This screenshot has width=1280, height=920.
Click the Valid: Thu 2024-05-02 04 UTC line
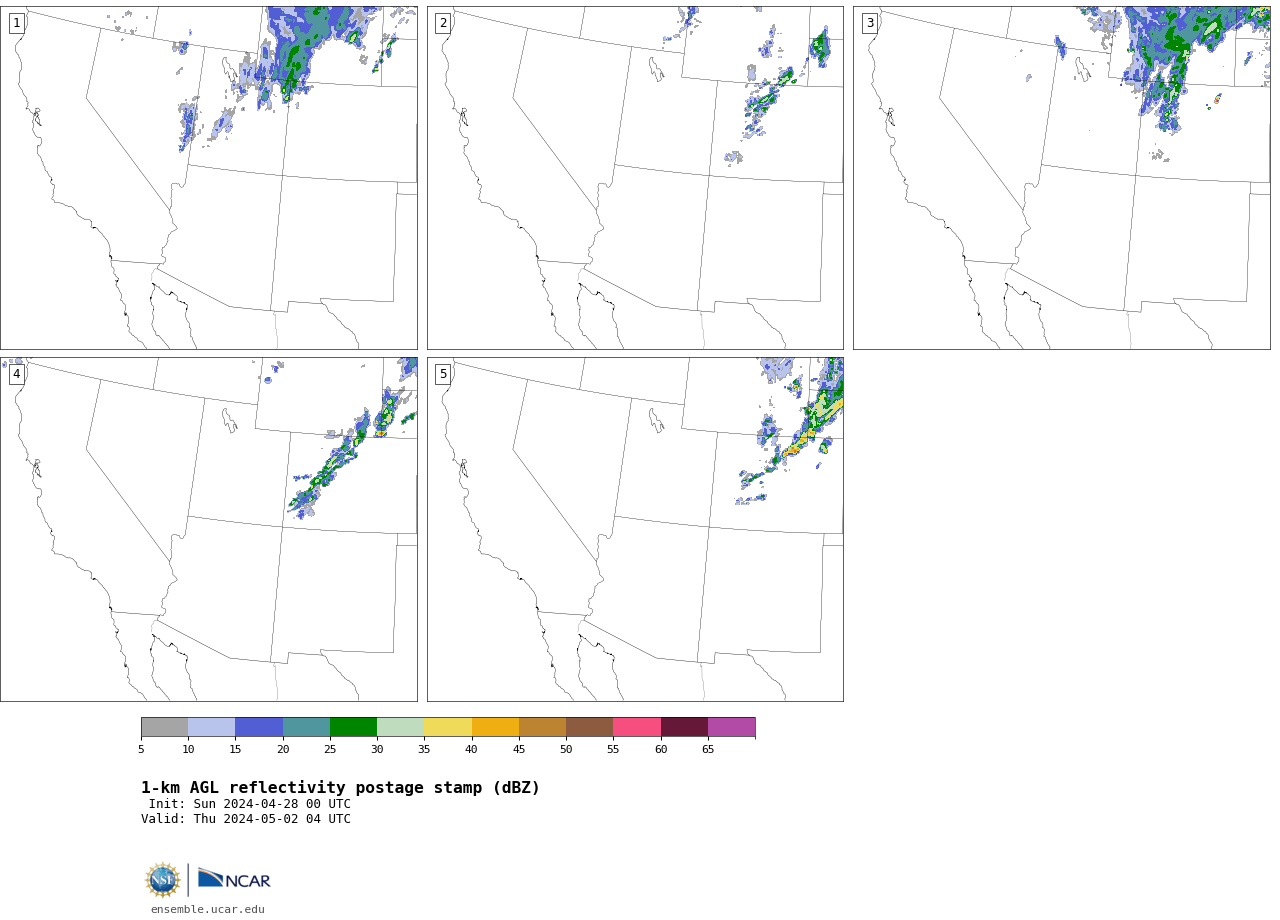246,819
